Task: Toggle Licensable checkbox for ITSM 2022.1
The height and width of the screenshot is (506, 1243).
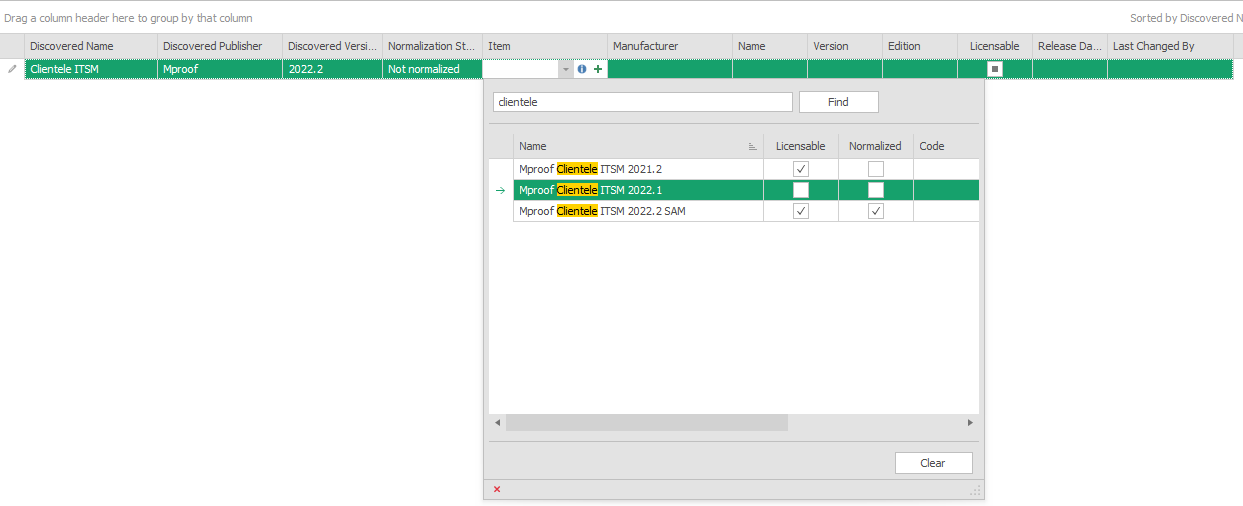Action: coord(801,190)
